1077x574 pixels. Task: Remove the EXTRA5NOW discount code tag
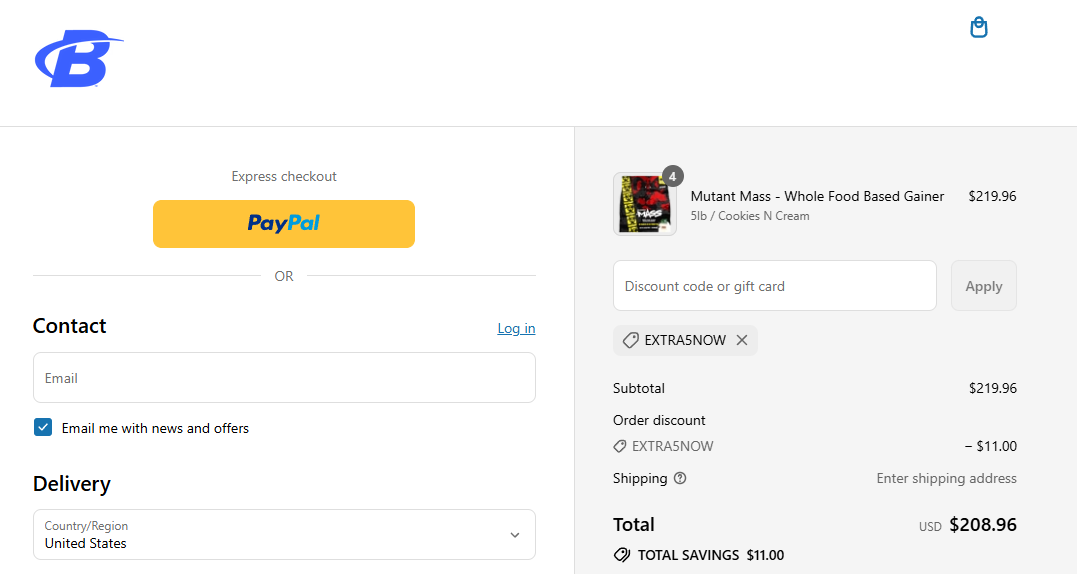tap(742, 340)
